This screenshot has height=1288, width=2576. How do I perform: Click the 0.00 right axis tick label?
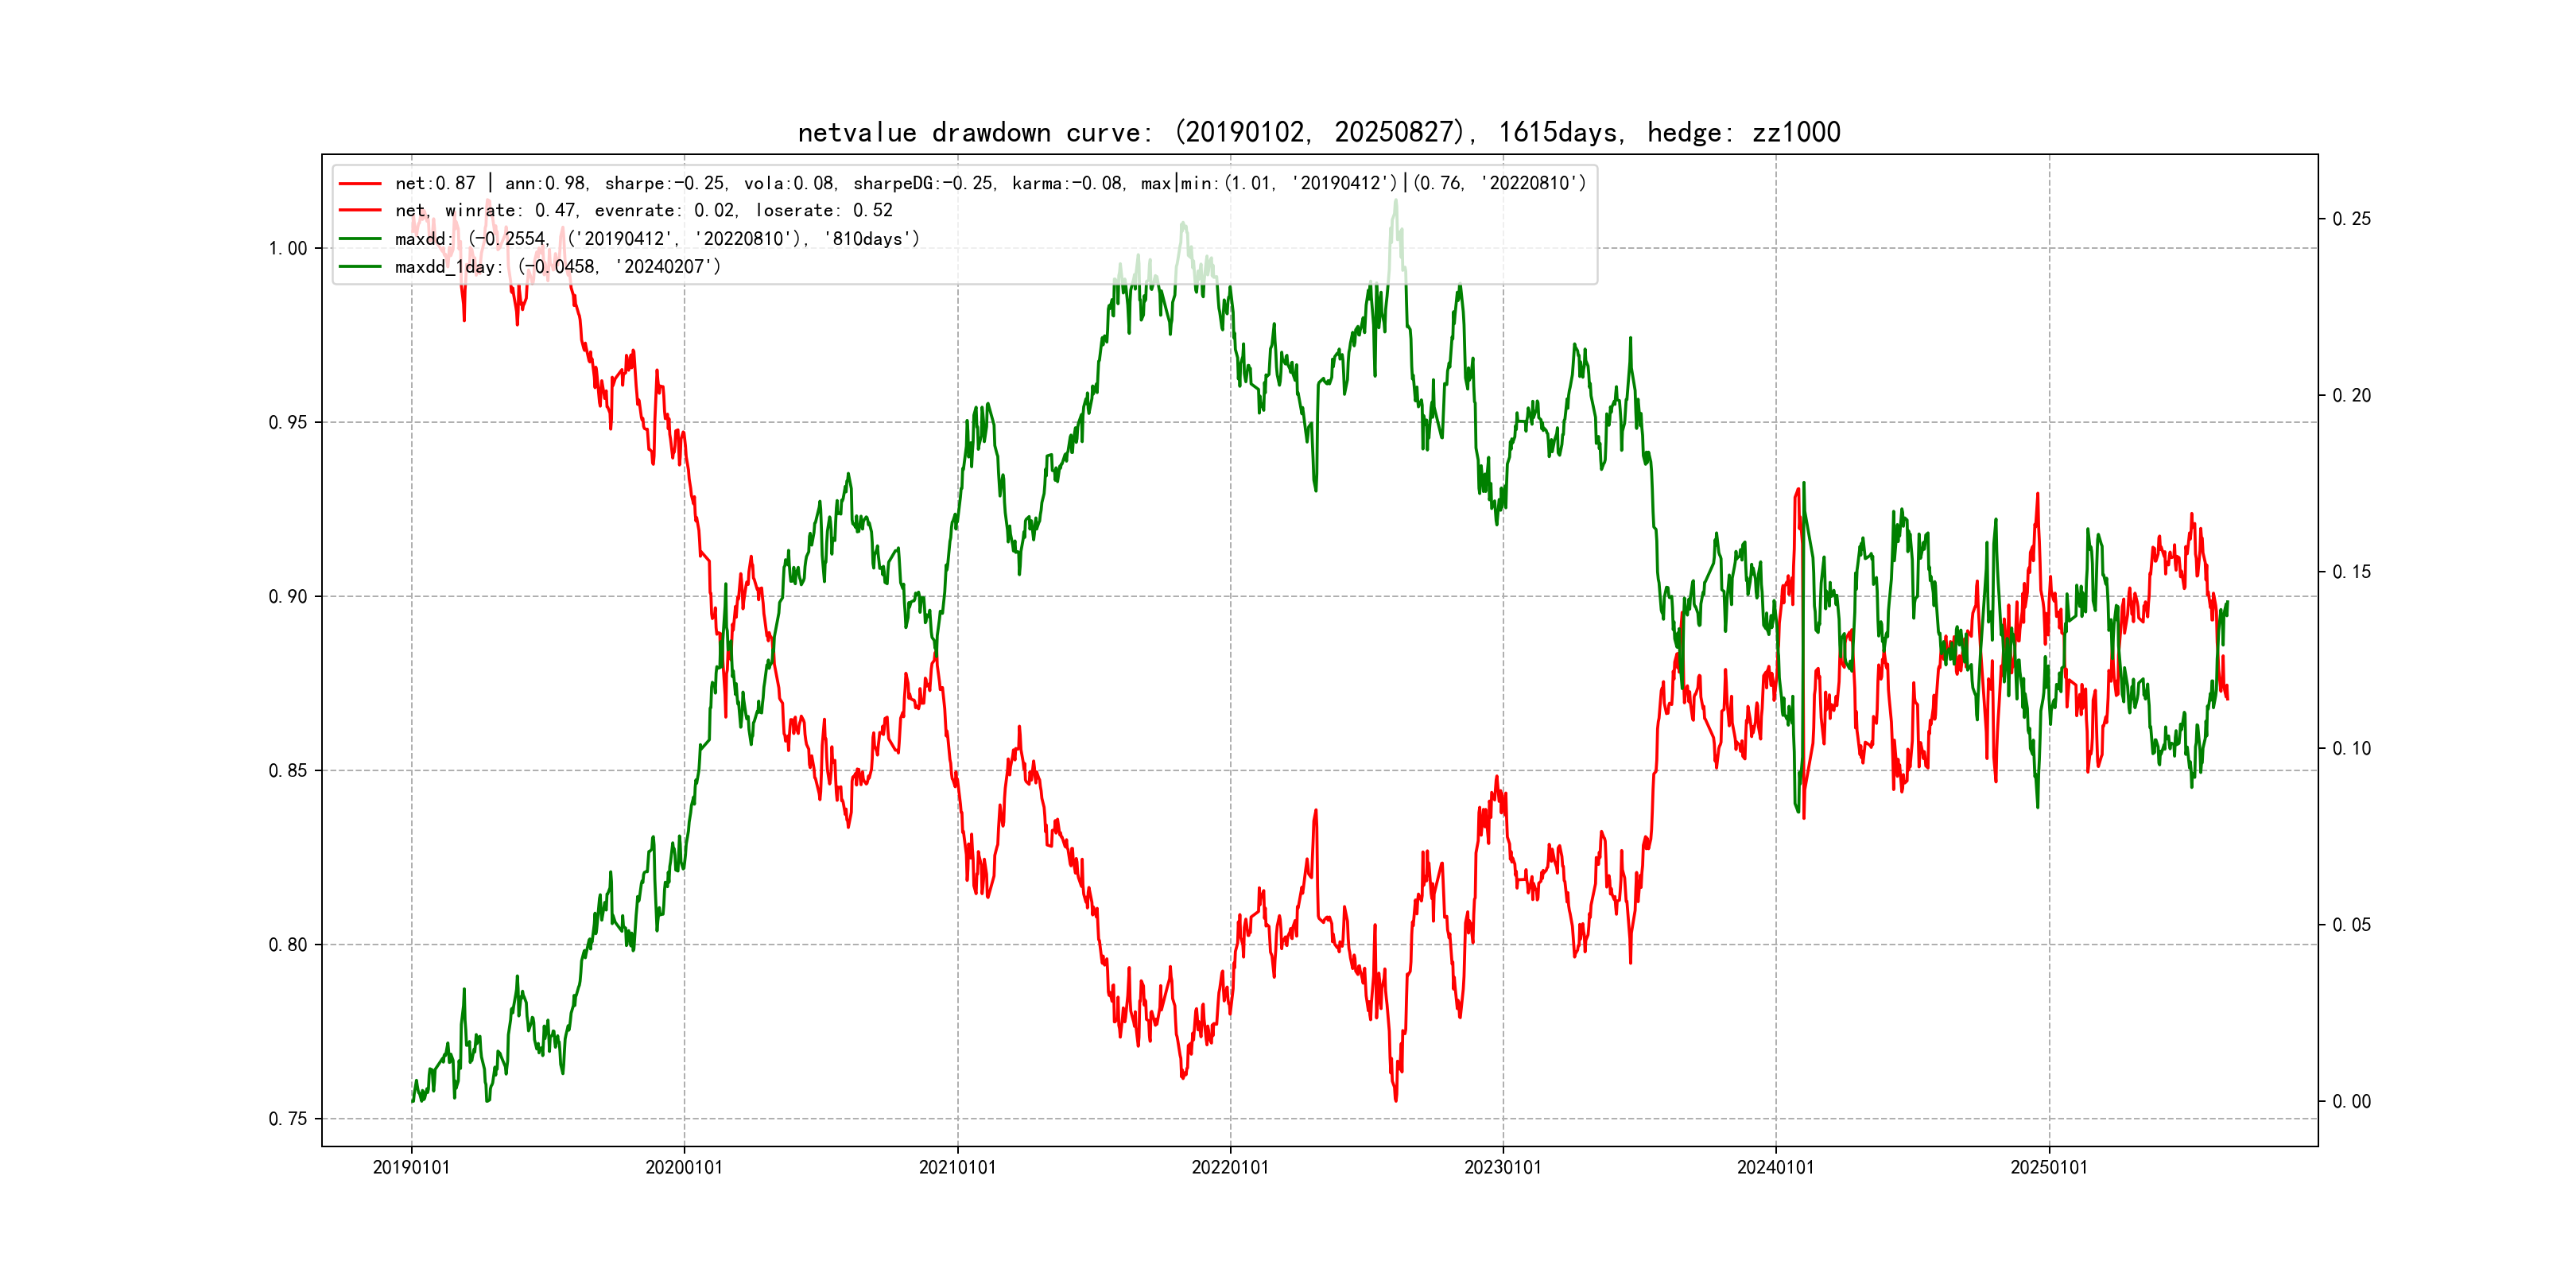click(2351, 1101)
